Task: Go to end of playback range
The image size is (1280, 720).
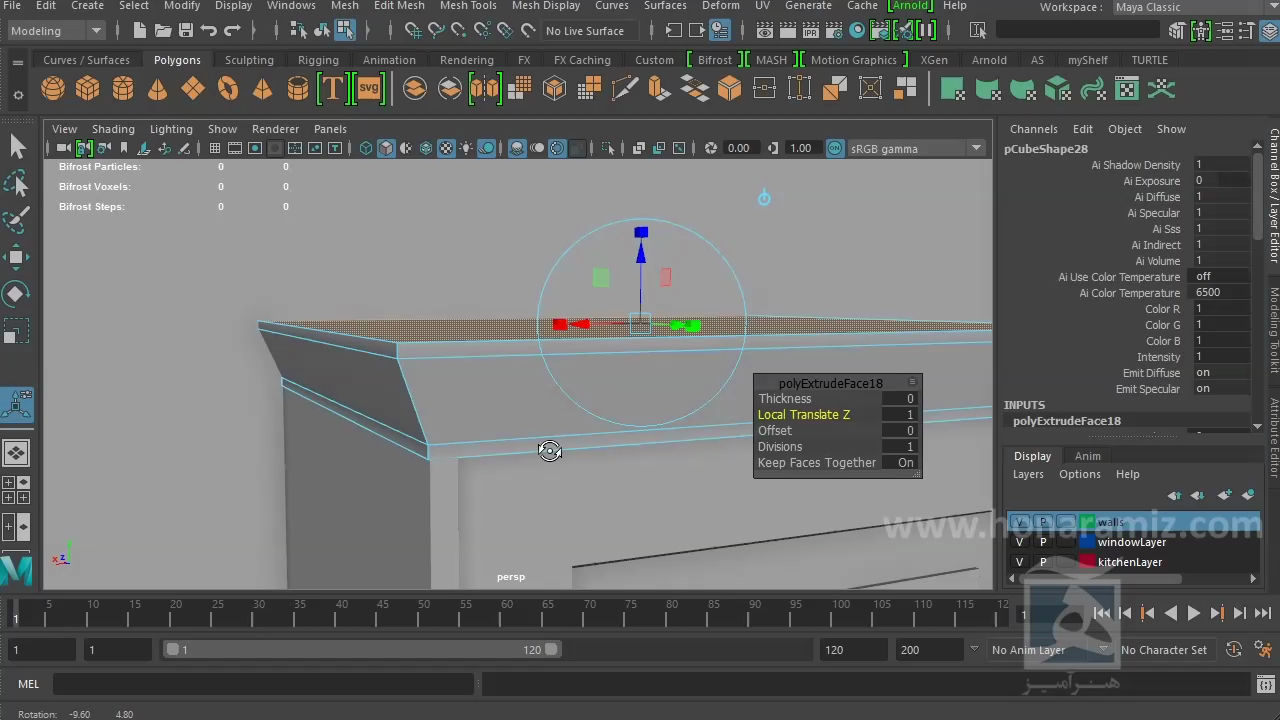Action: 1262,613
